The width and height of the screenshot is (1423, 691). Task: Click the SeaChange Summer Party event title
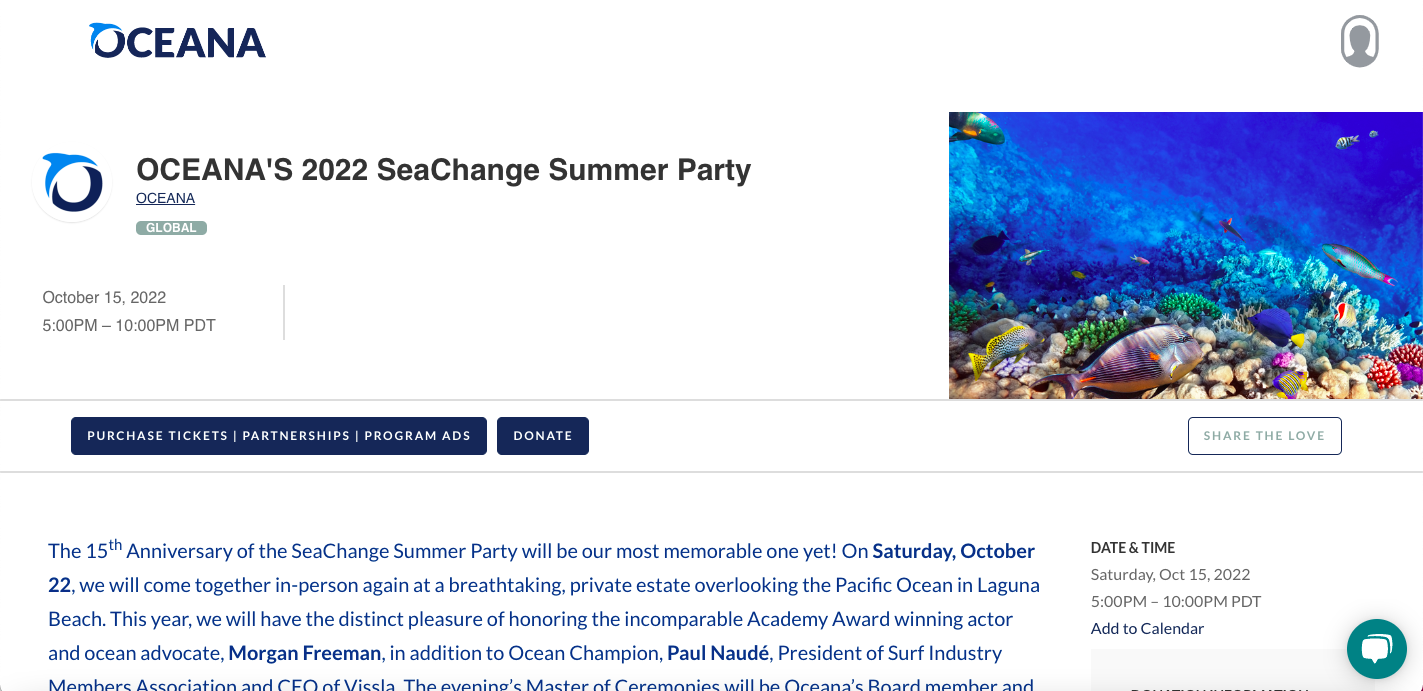pos(443,170)
